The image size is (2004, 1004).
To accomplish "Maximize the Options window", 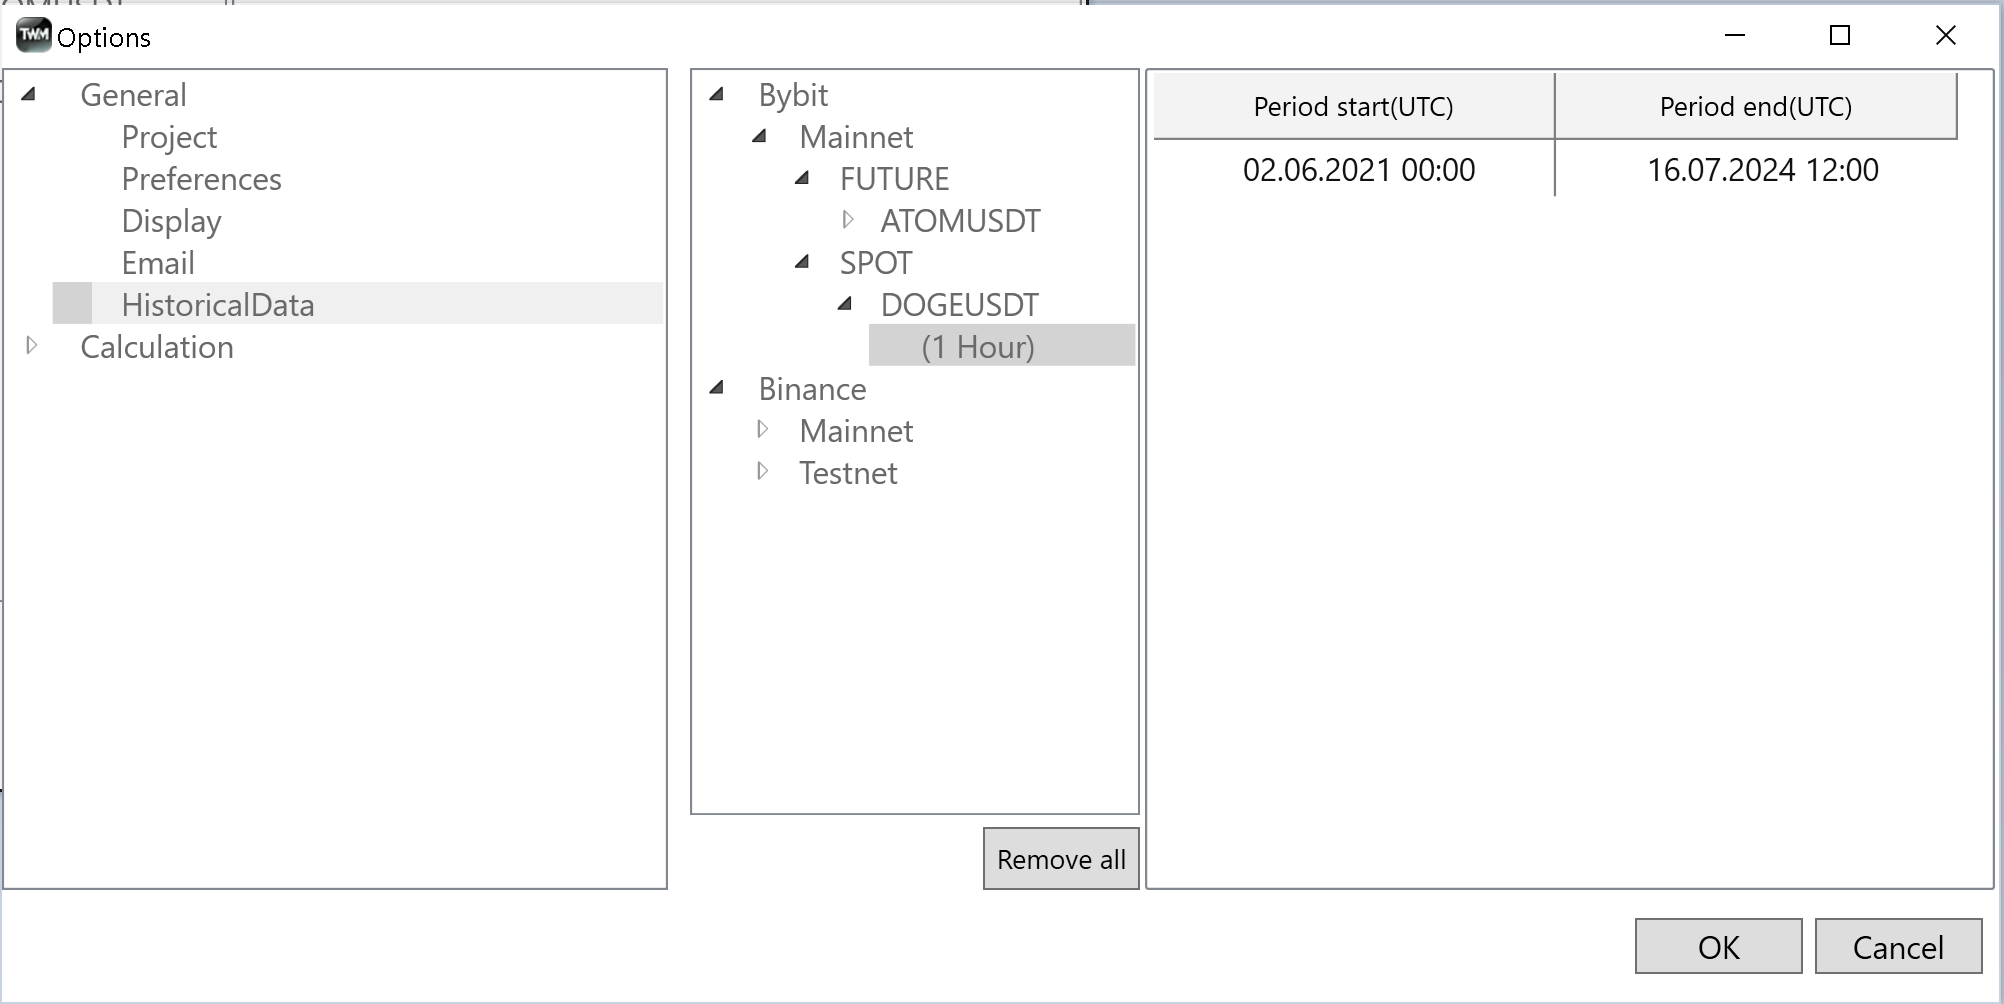I will pyautogui.click(x=1840, y=36).
